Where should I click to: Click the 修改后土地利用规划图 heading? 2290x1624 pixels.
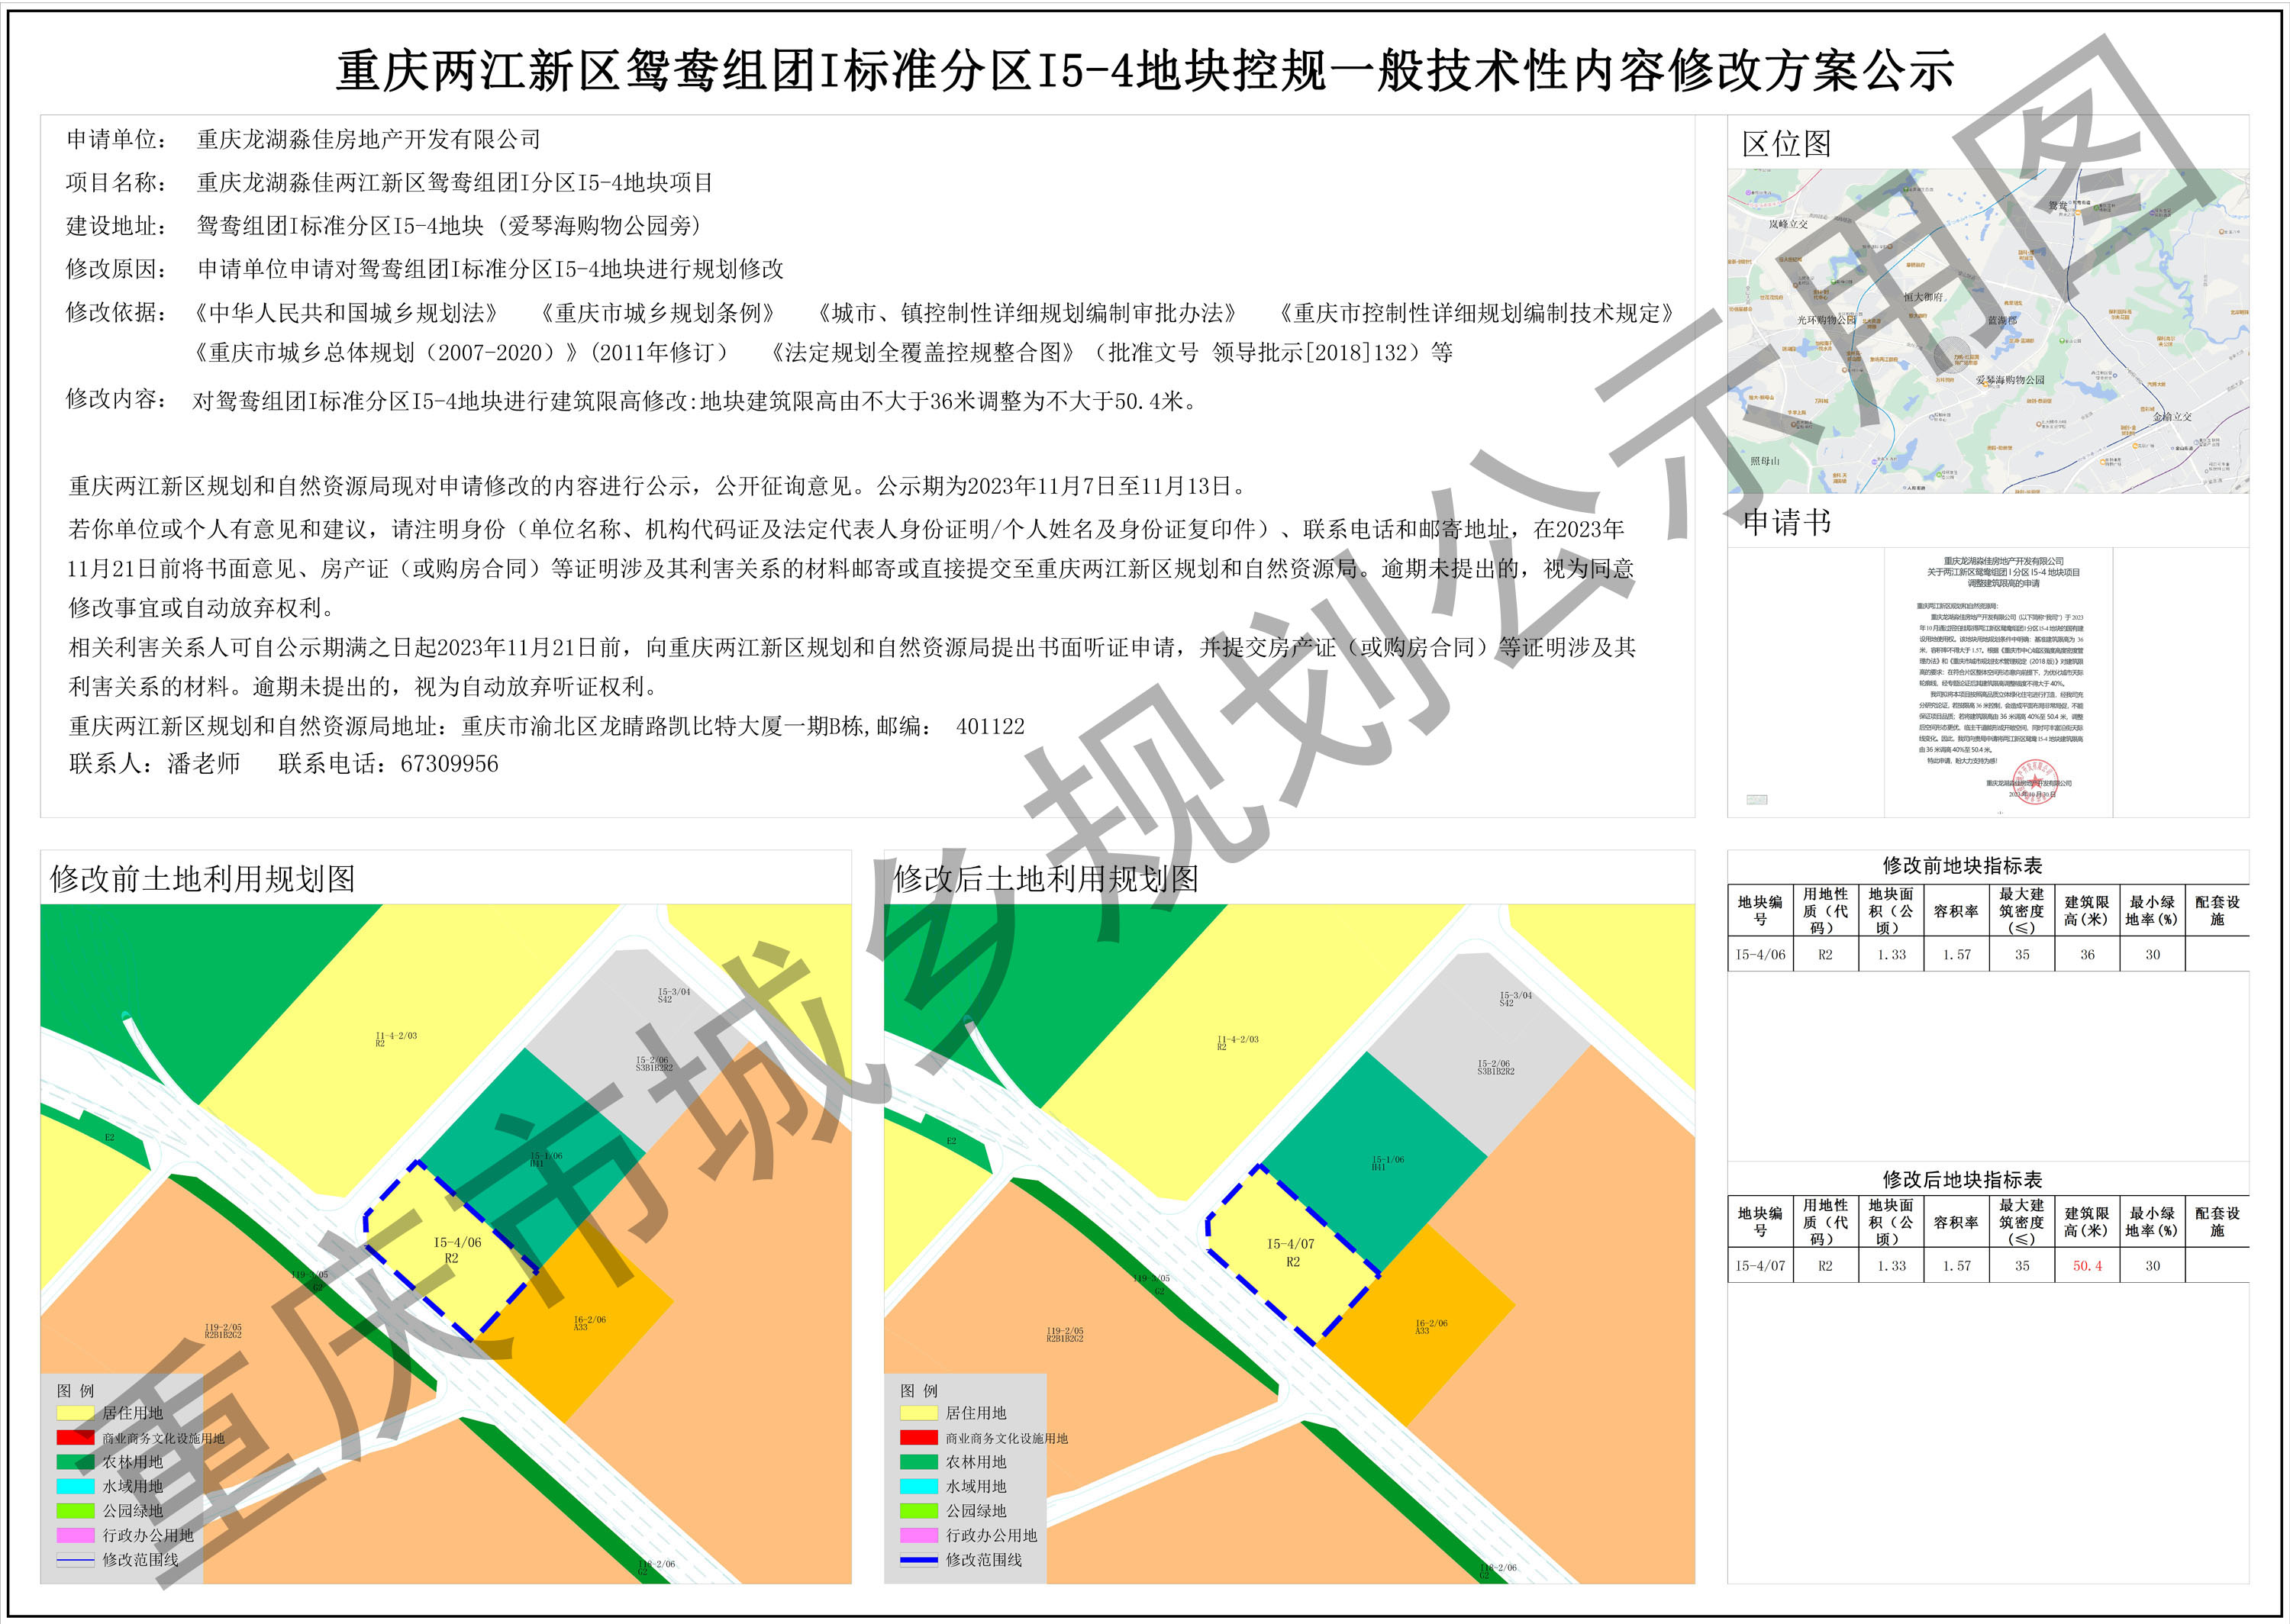coord(1045,879)
